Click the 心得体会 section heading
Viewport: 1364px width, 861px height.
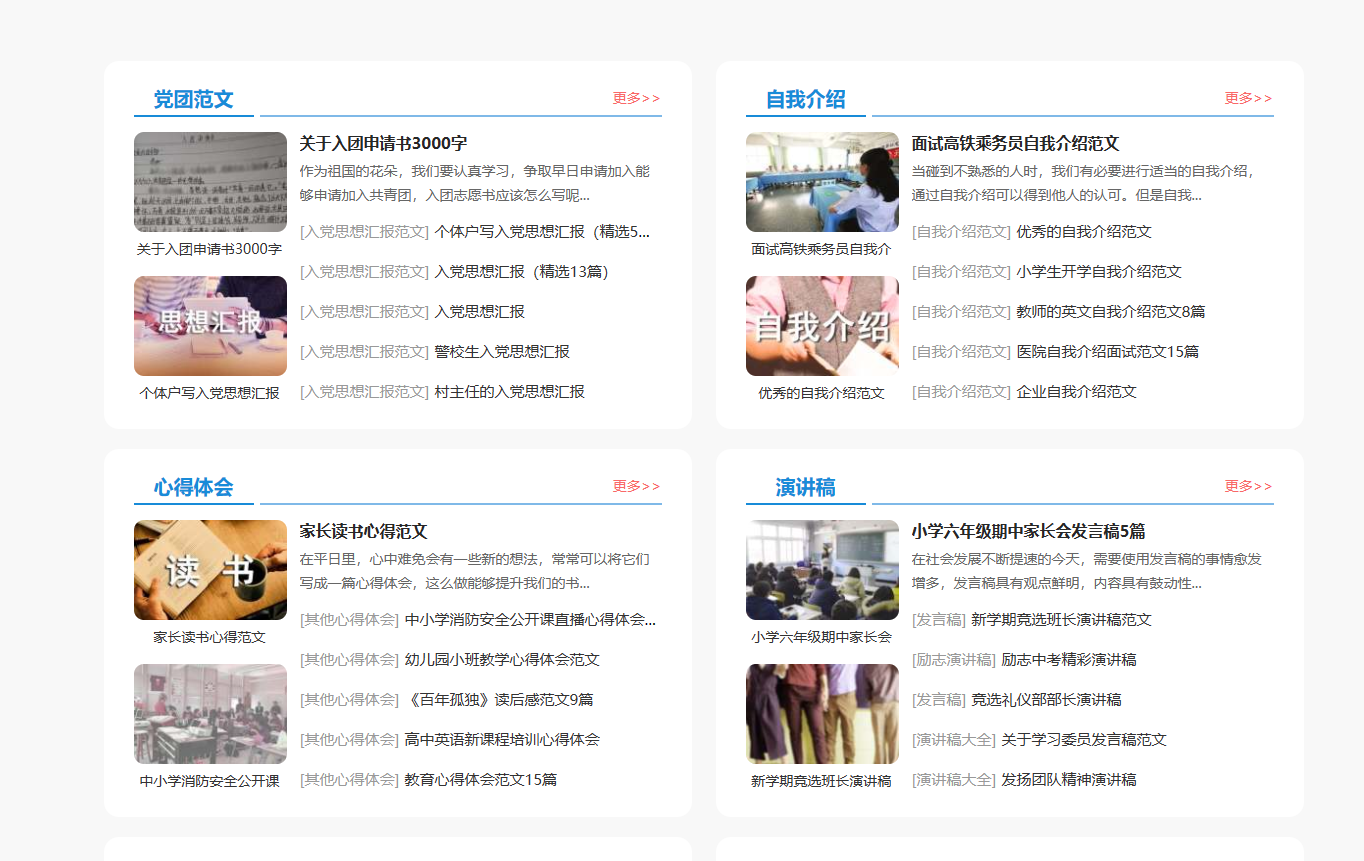pos(193,487)
